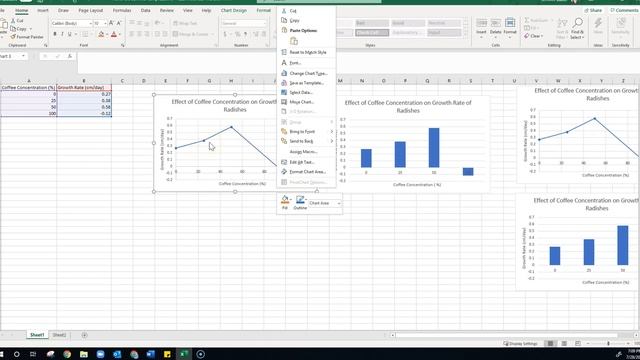Adjust the zoom slider in status bar
The image size is (640, 360).
(608, 344)
